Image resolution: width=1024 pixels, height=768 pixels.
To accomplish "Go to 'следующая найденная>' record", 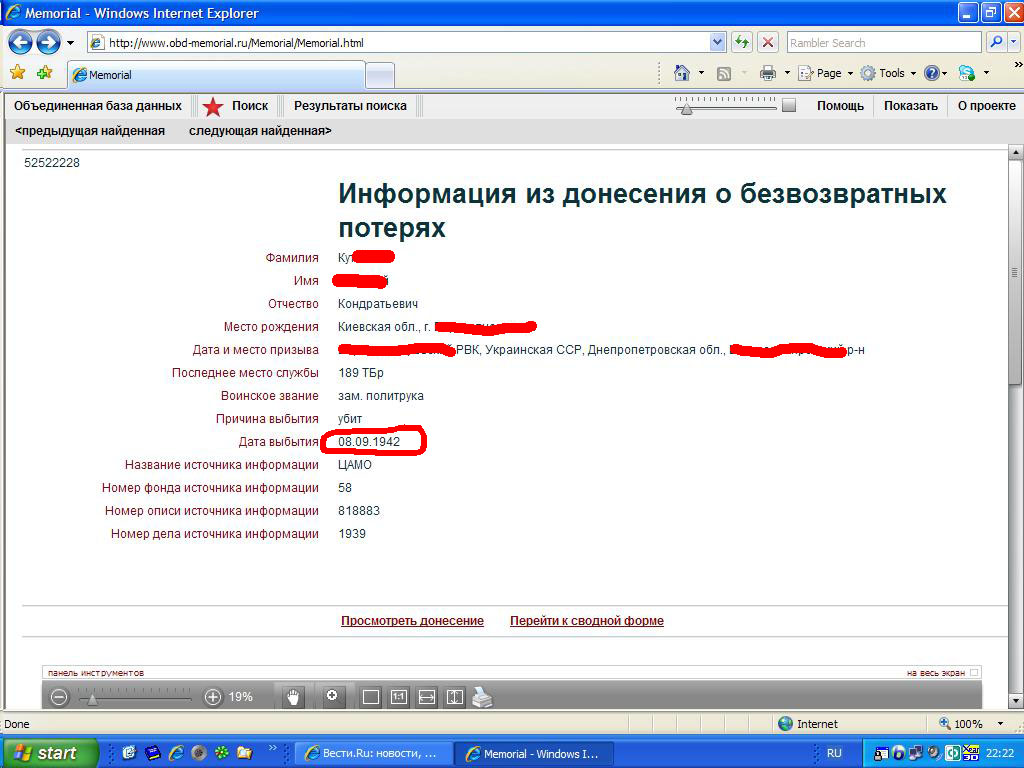I will pyautogui.click(x=260, y=131).
